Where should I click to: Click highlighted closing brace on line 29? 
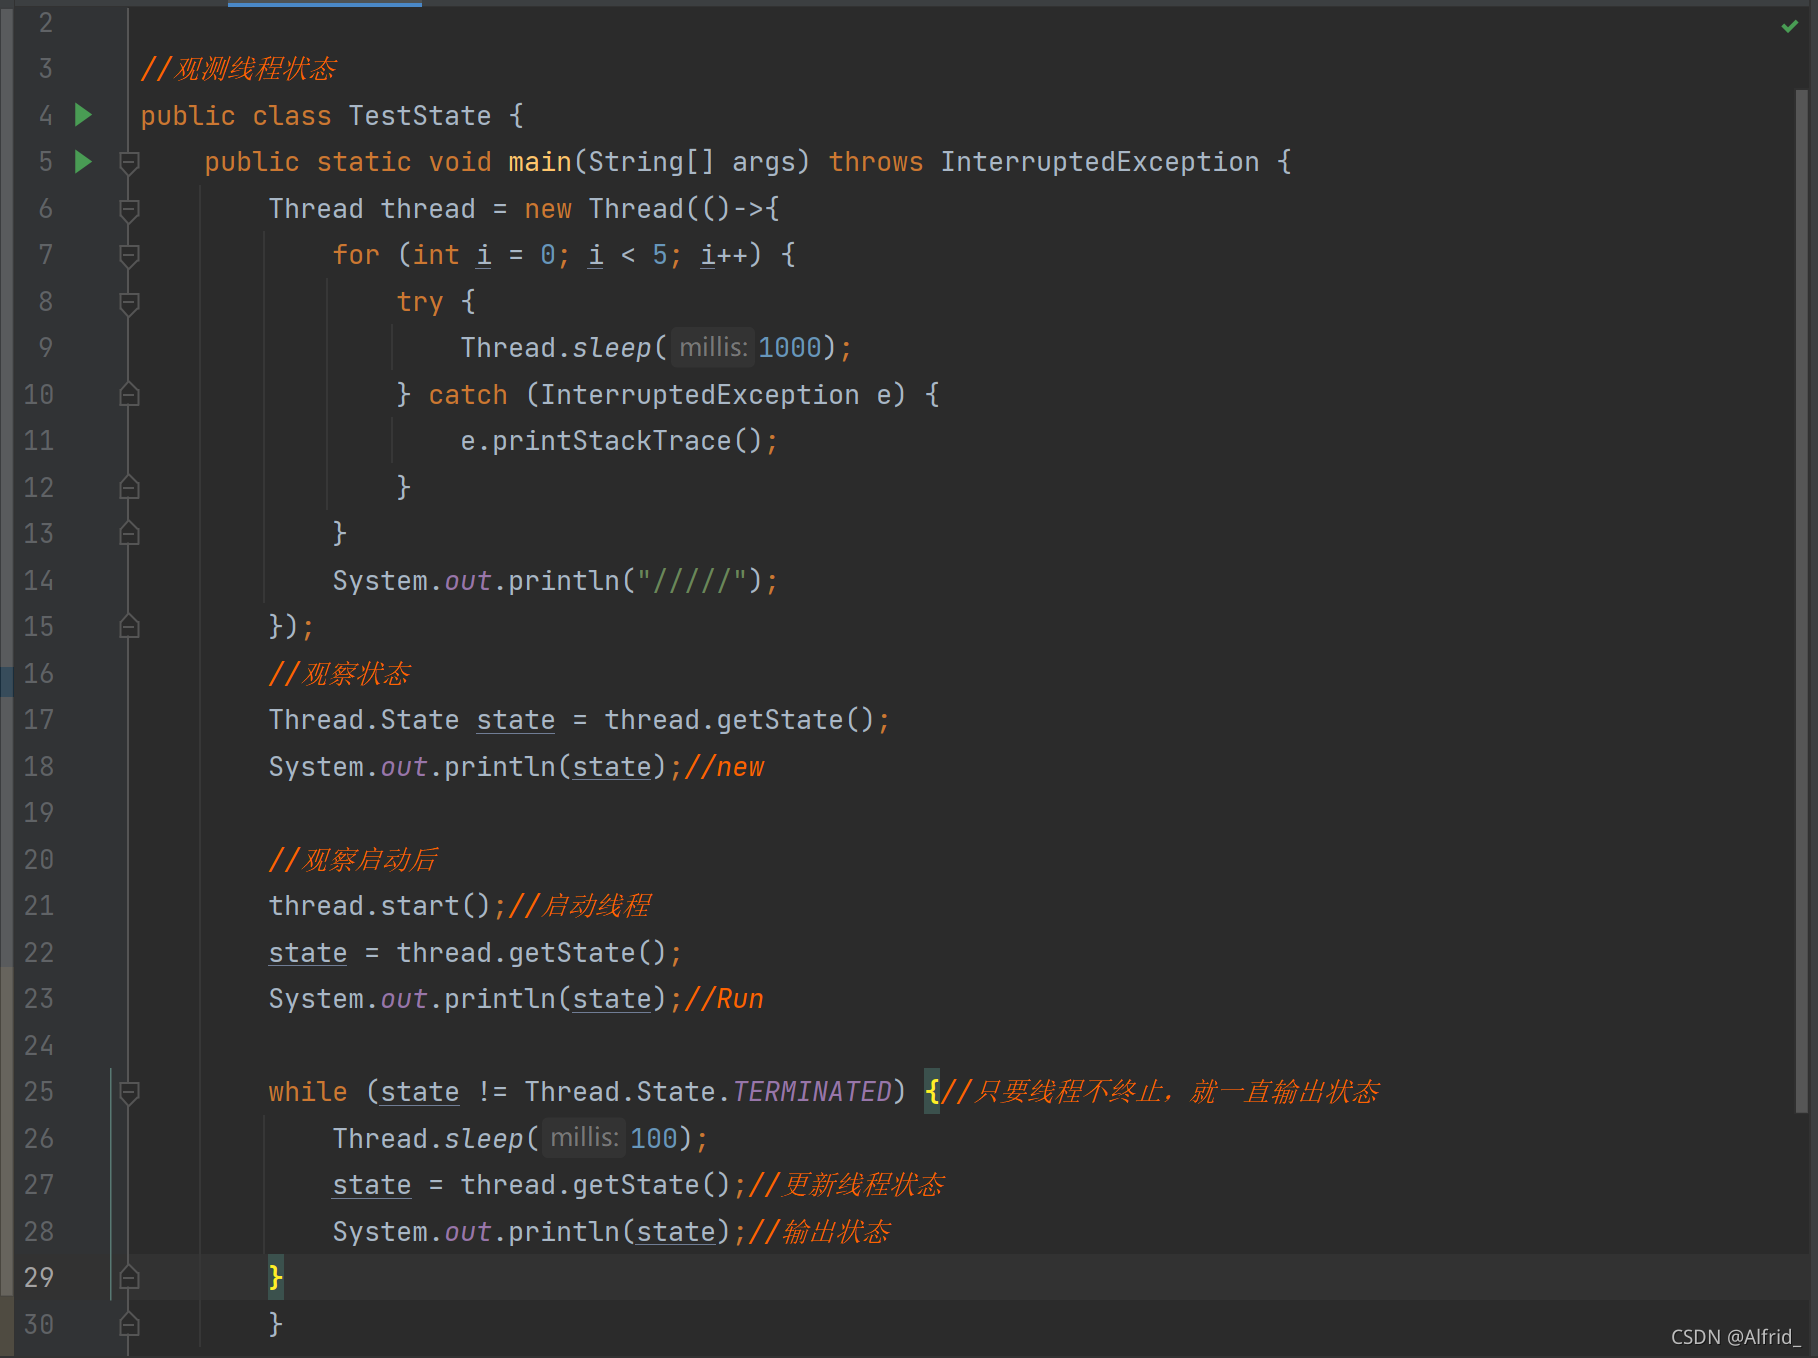click(x=276, y=1277)
